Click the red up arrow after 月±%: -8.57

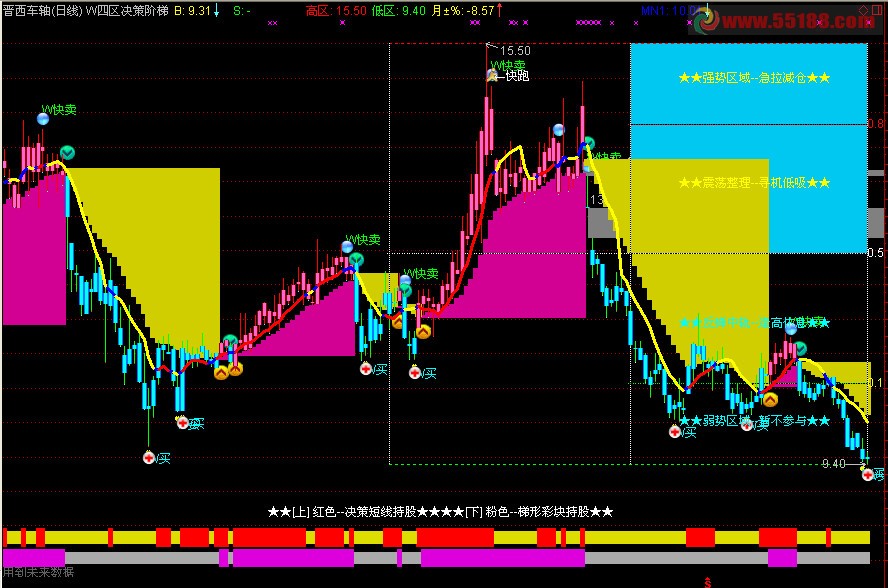pyautogui.click(x=500, y=10)
